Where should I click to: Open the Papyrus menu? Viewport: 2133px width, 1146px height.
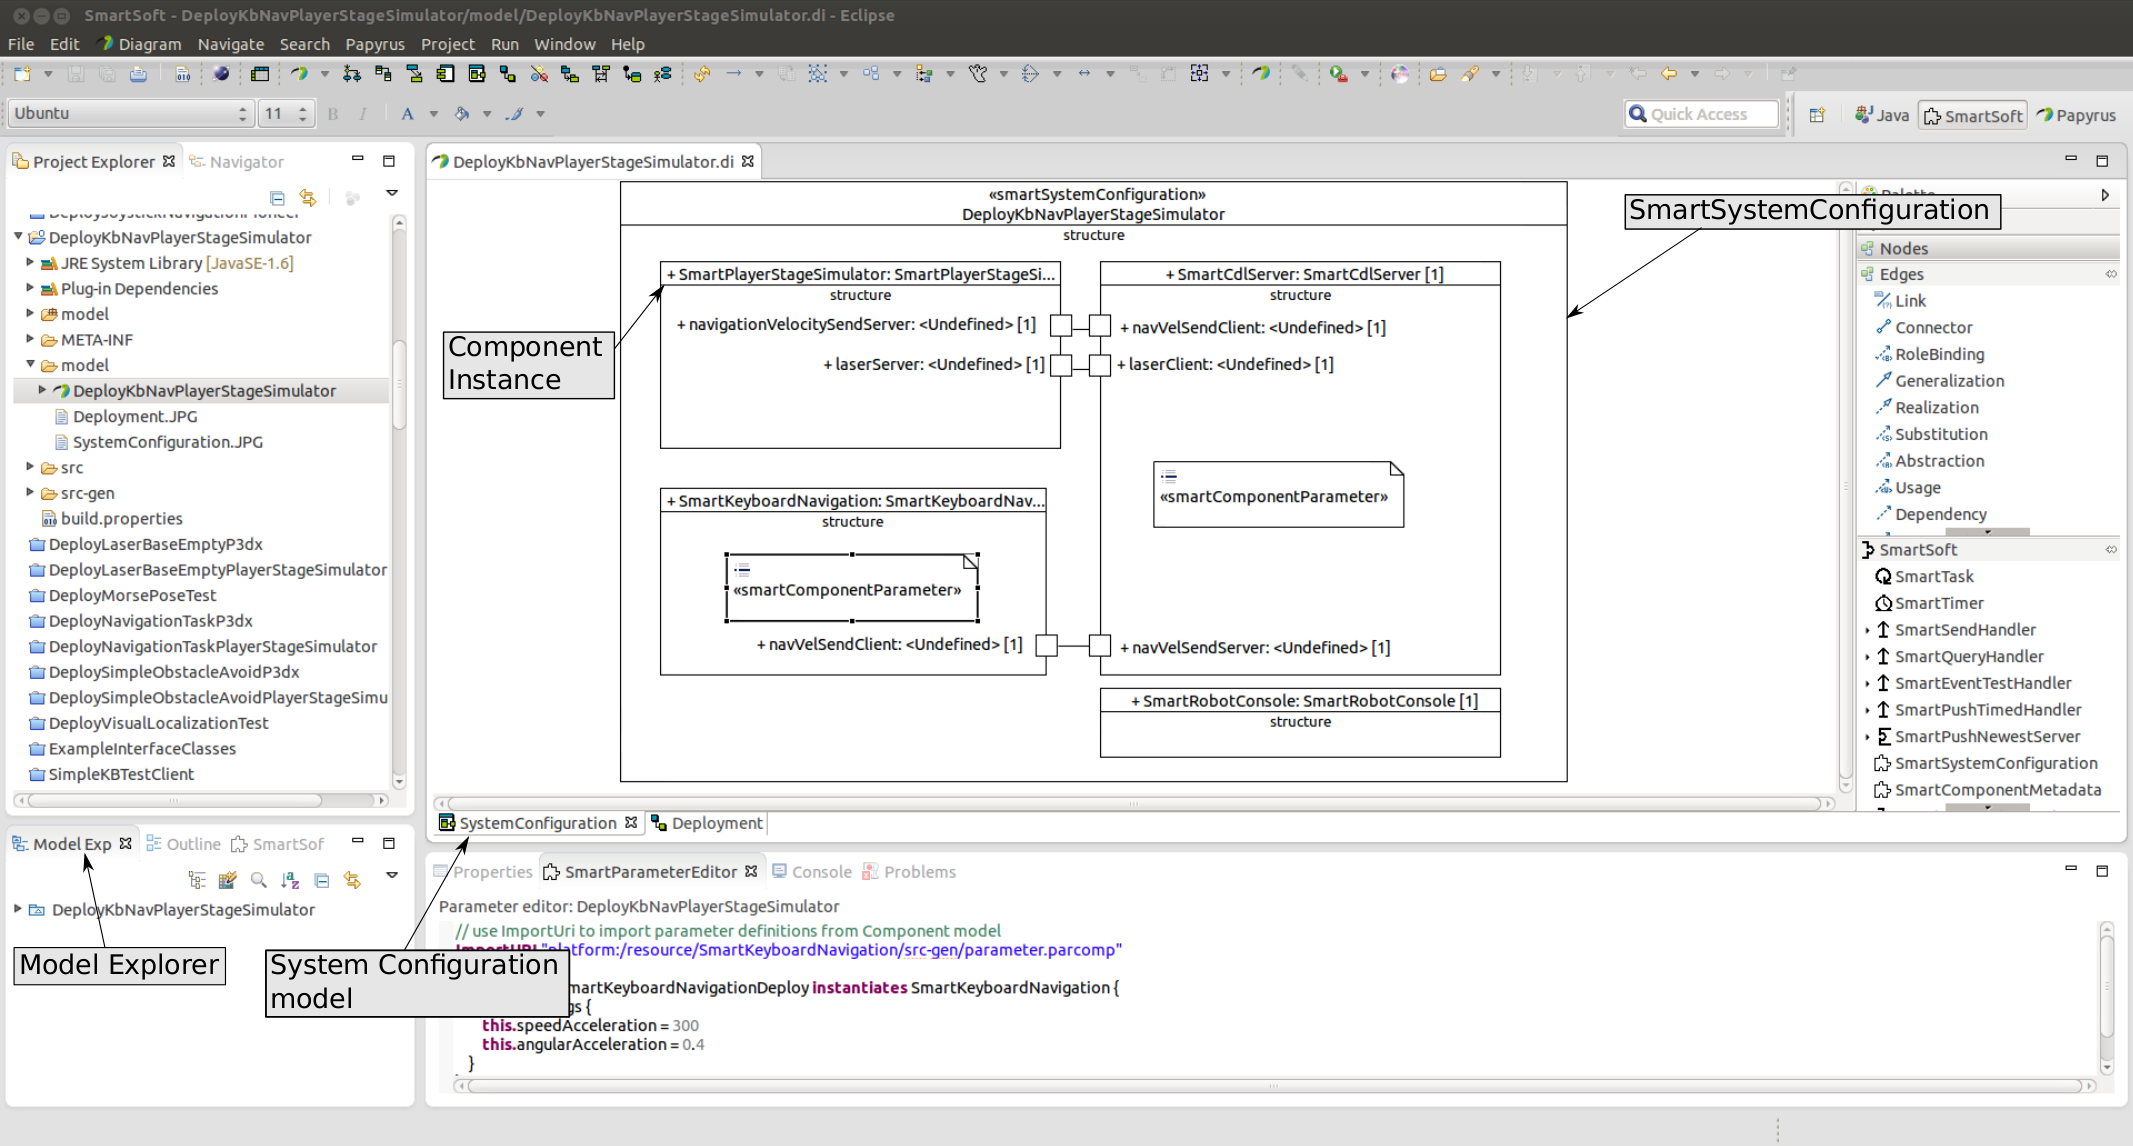[x=375, y=44]
